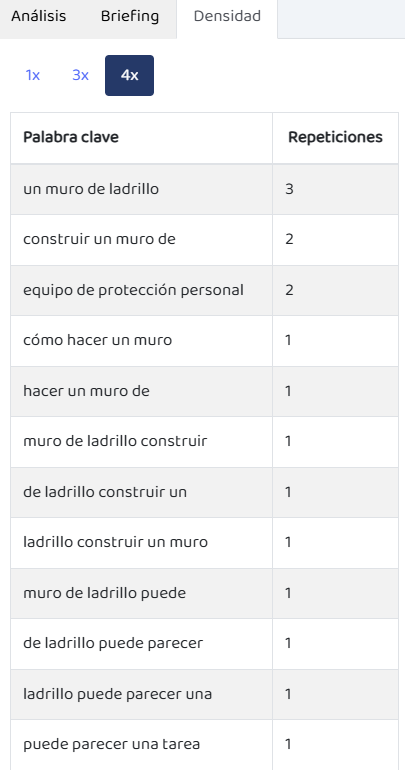Select 'de ladrillo puede parecer' keyword
Image resolution: width=405 pixels, height=770 pixels.
(x=113, y=643)
